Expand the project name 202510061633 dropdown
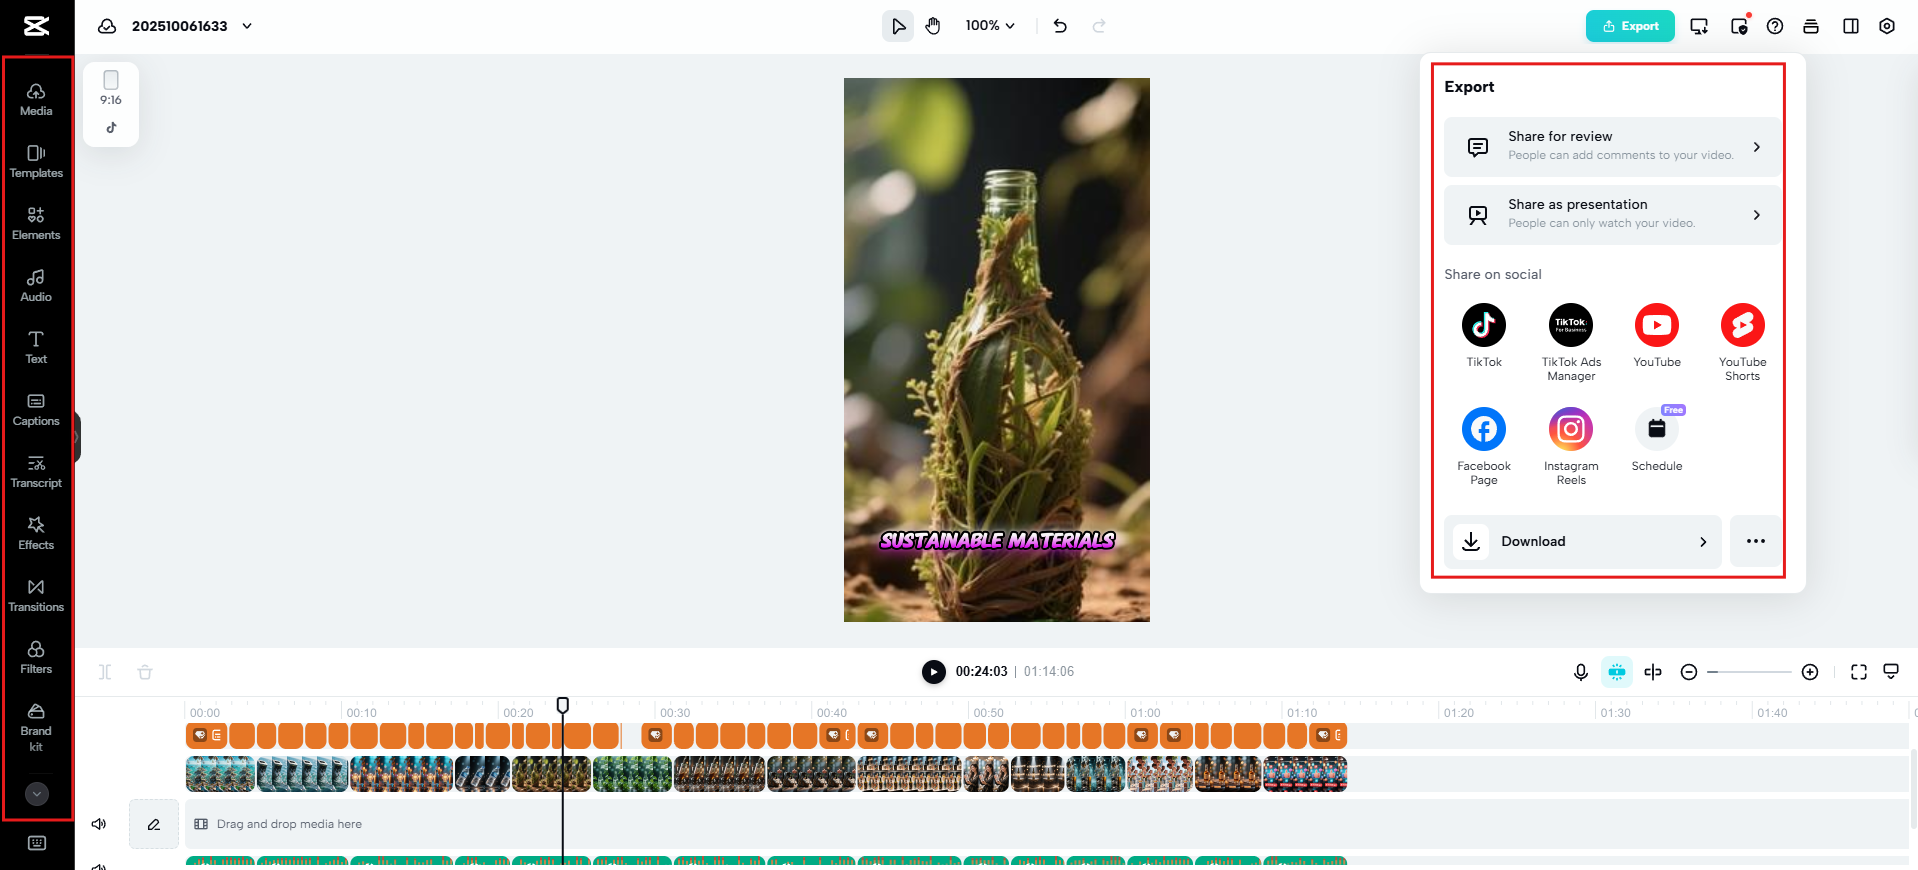Screen dimensions: 1918x870 coord(247,26)
